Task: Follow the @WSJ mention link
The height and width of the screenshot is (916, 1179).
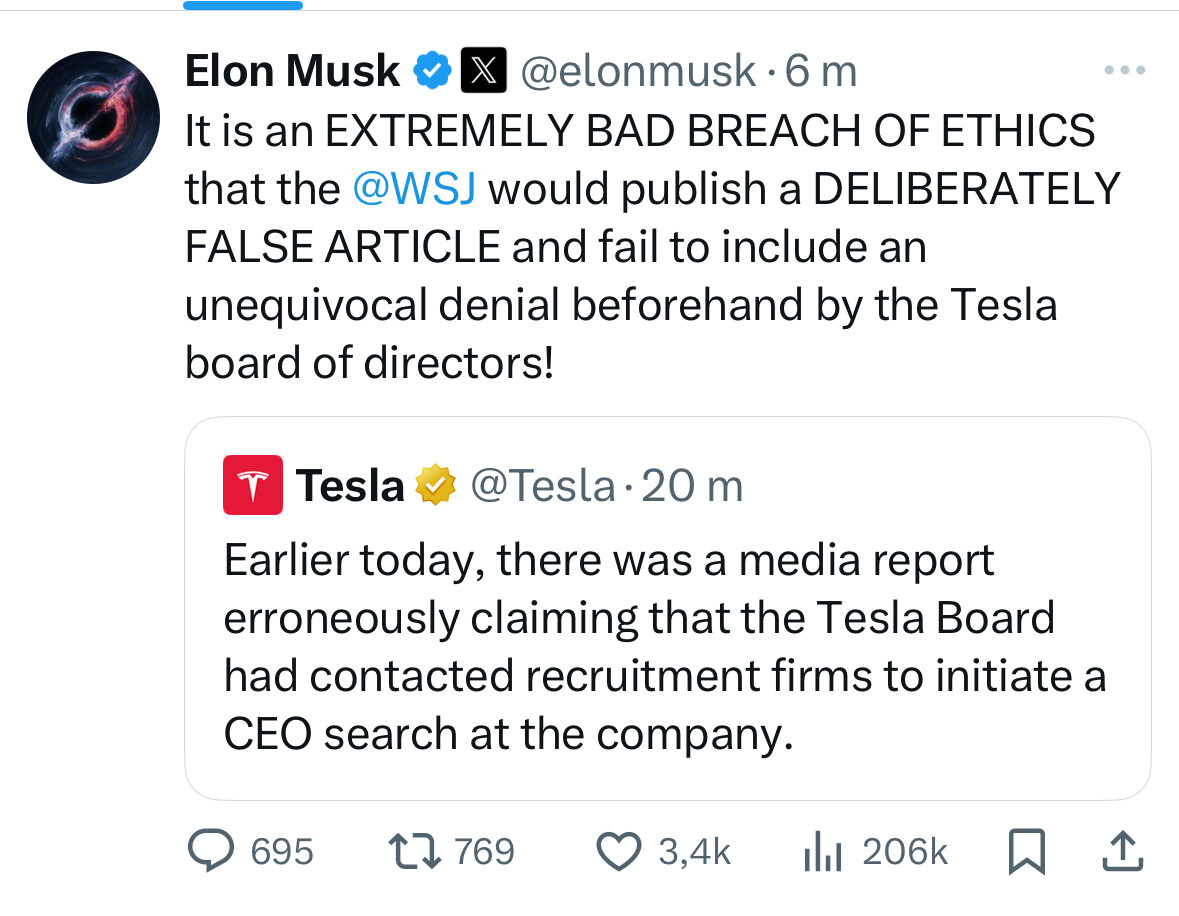Action: click(x=414, y=188)
